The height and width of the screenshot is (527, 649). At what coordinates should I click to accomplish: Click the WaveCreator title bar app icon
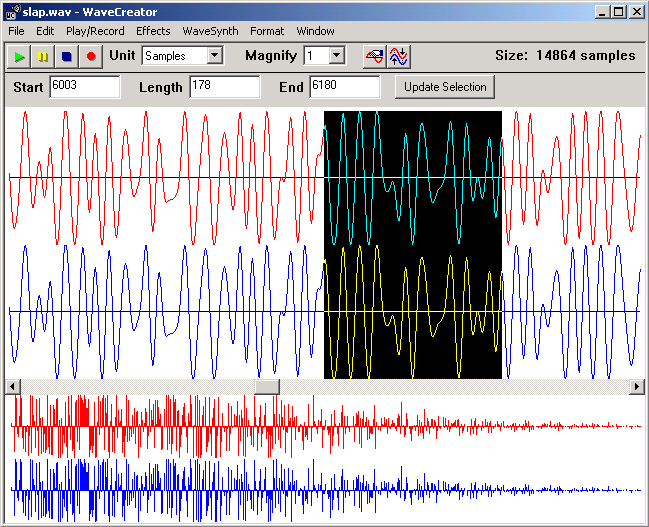[11, 12]
